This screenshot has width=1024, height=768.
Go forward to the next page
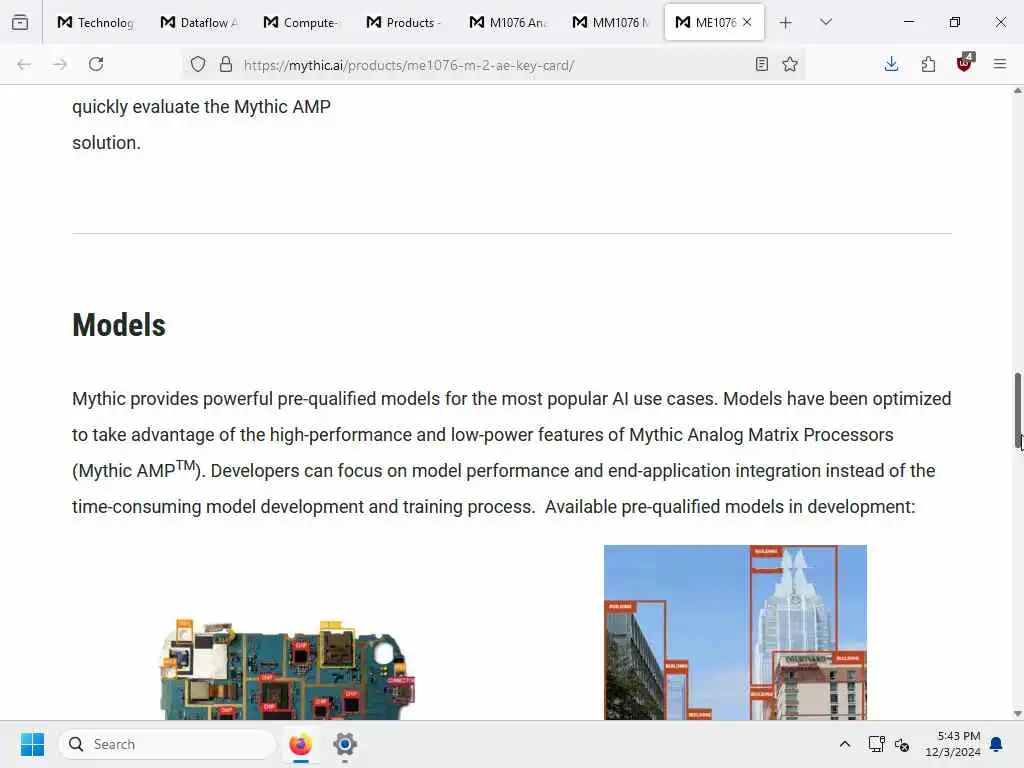(x=60, y=64)
